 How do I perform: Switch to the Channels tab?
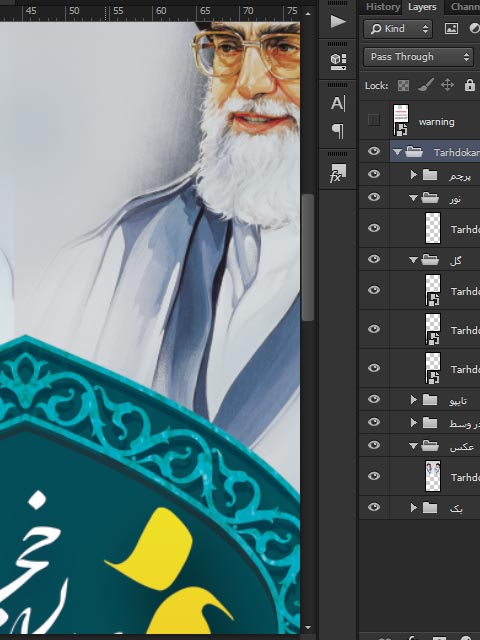(x=465, y=7)
